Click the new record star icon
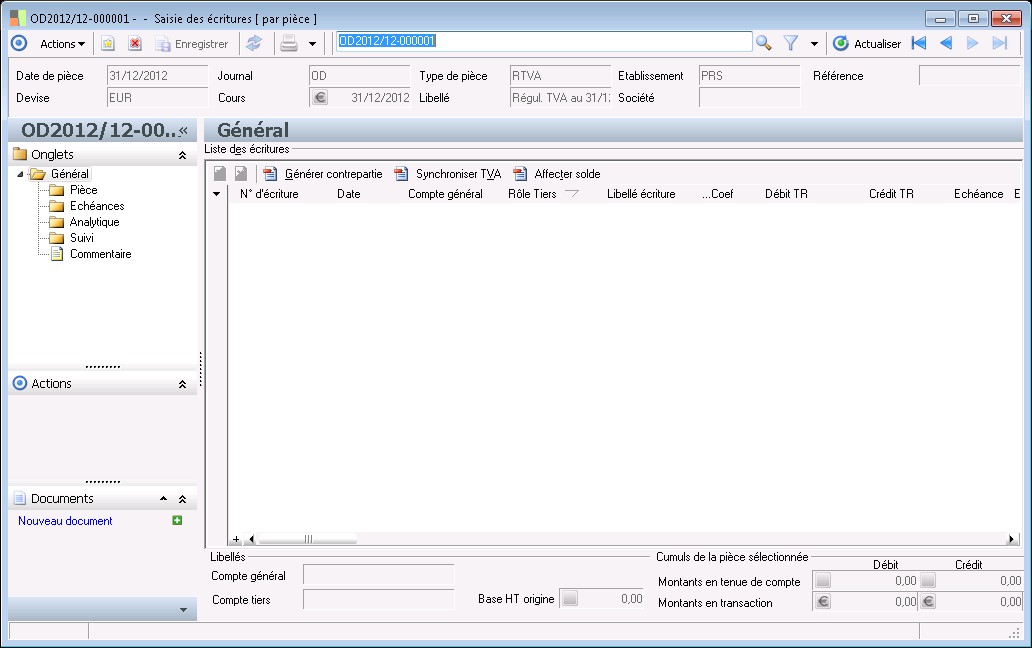1032x648 pixels. point(107,44)
